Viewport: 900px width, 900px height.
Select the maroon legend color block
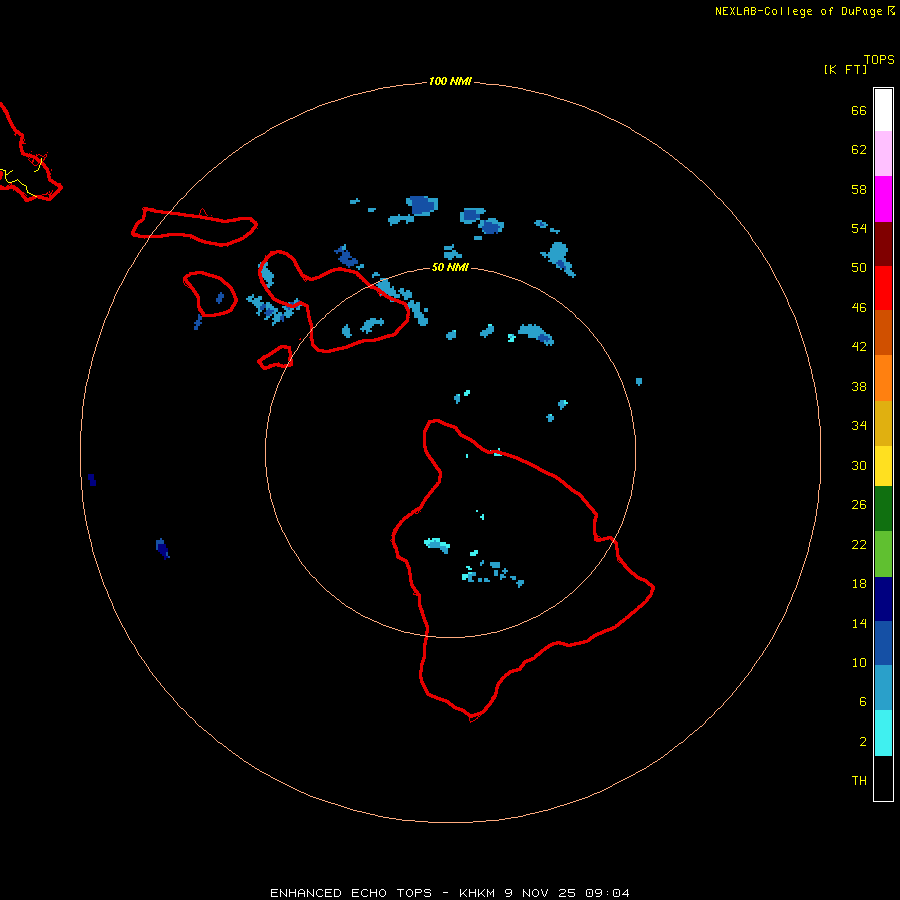[x=883, y=243]
